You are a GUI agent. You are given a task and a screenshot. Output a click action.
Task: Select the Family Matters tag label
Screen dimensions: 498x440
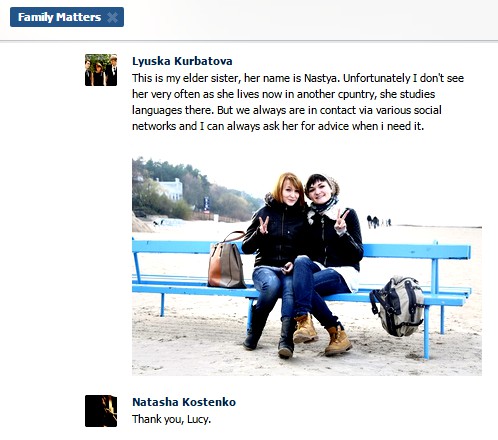click(59, 17)
